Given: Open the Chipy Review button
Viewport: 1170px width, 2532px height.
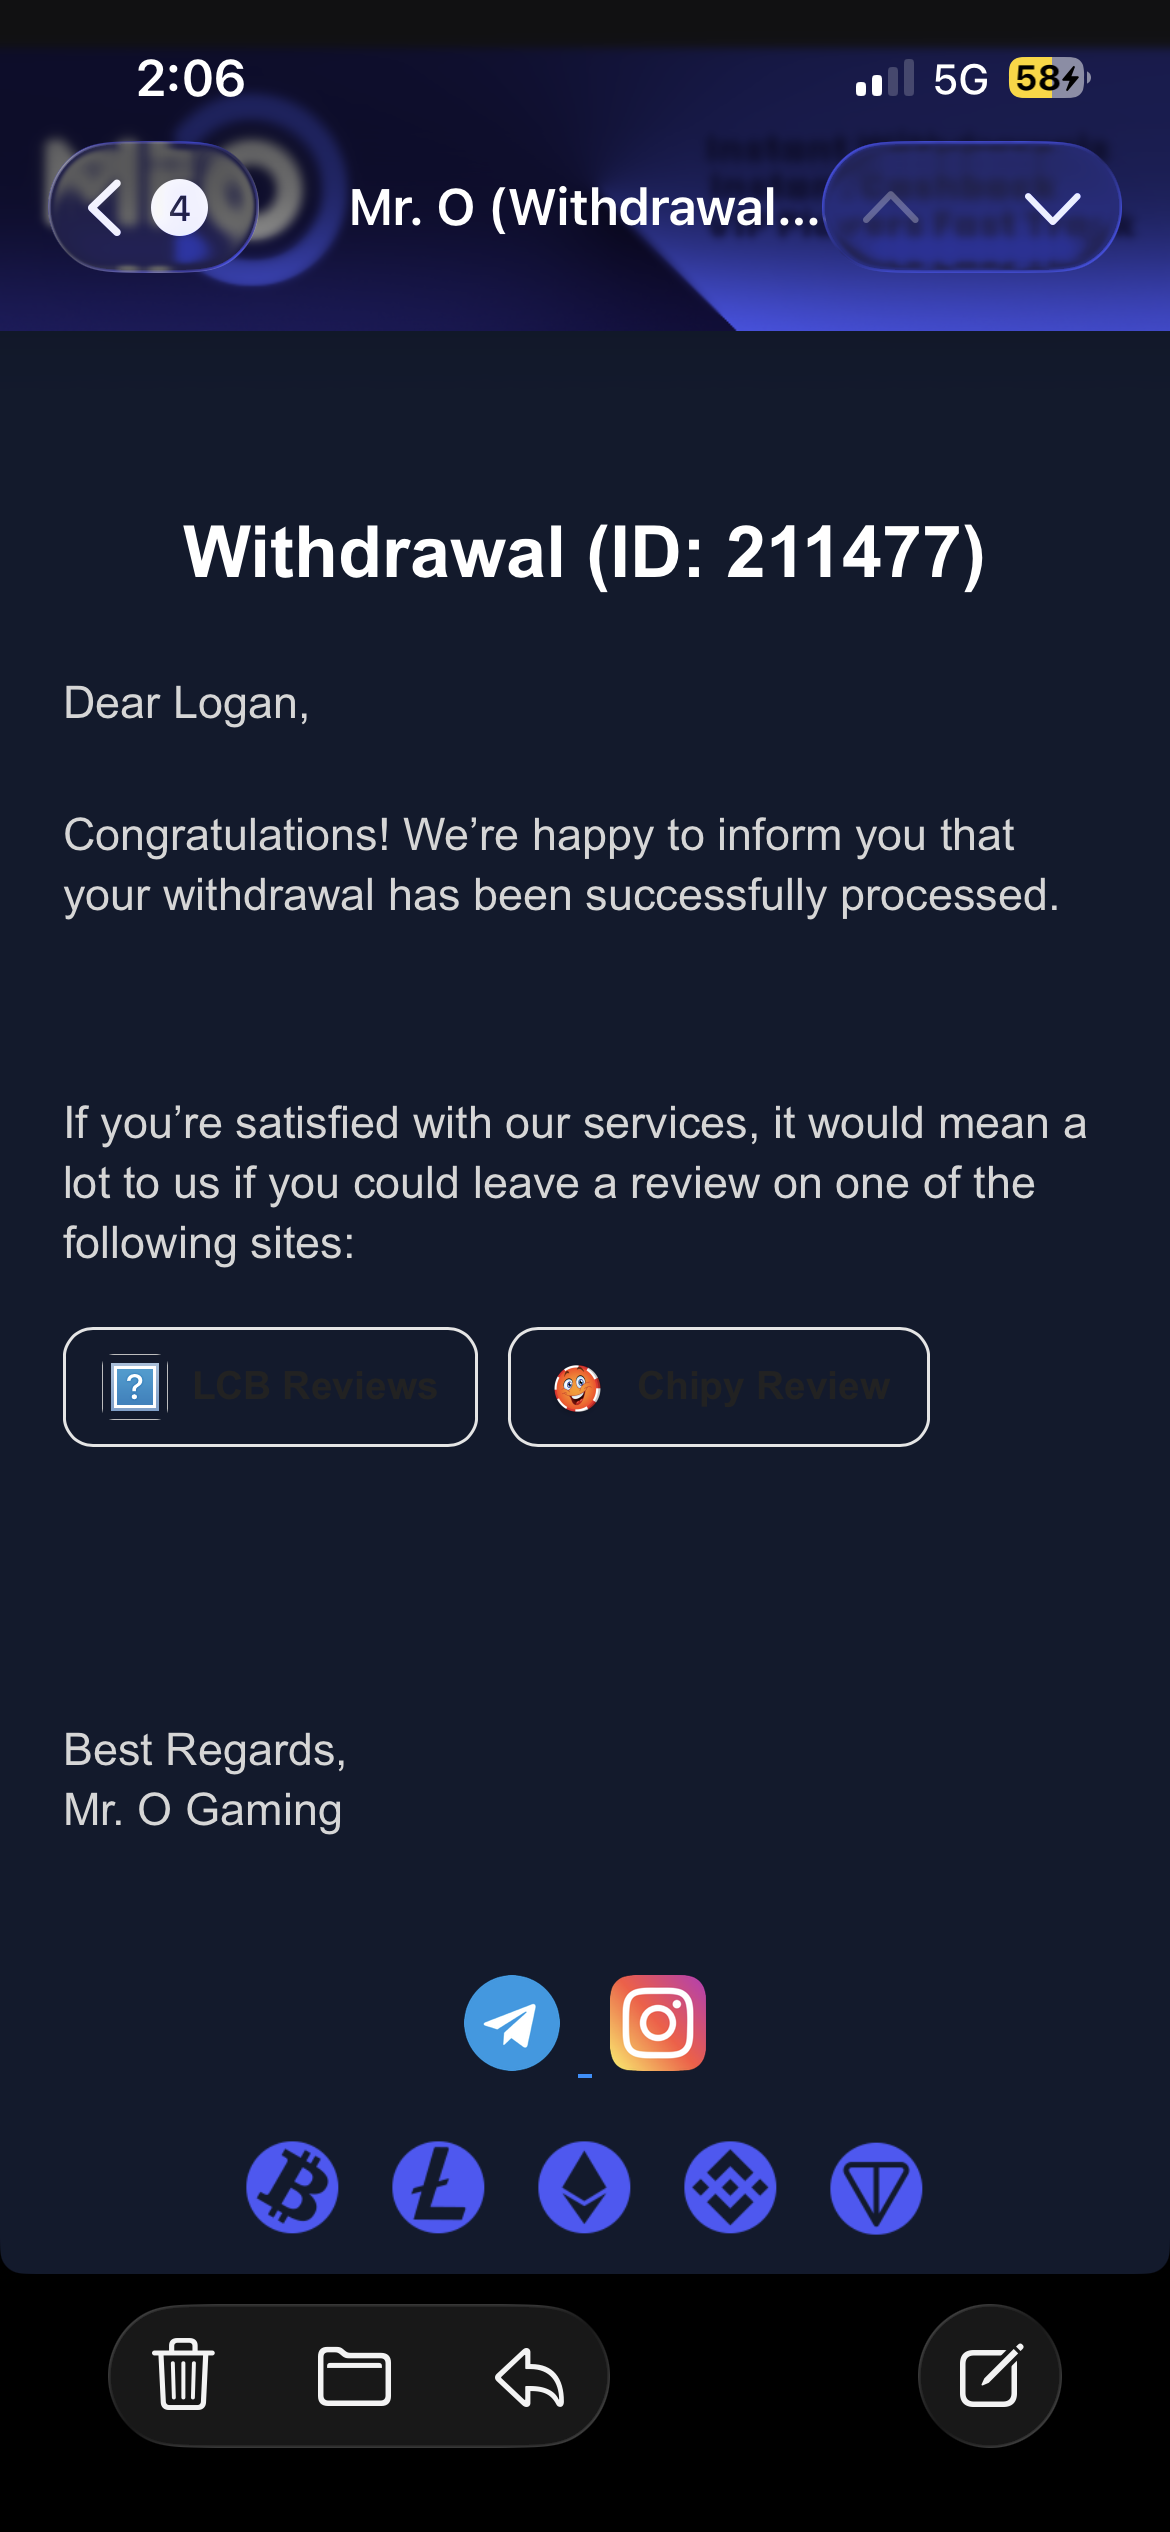Looking at the screenshot, I should (x=719, y=1386).
